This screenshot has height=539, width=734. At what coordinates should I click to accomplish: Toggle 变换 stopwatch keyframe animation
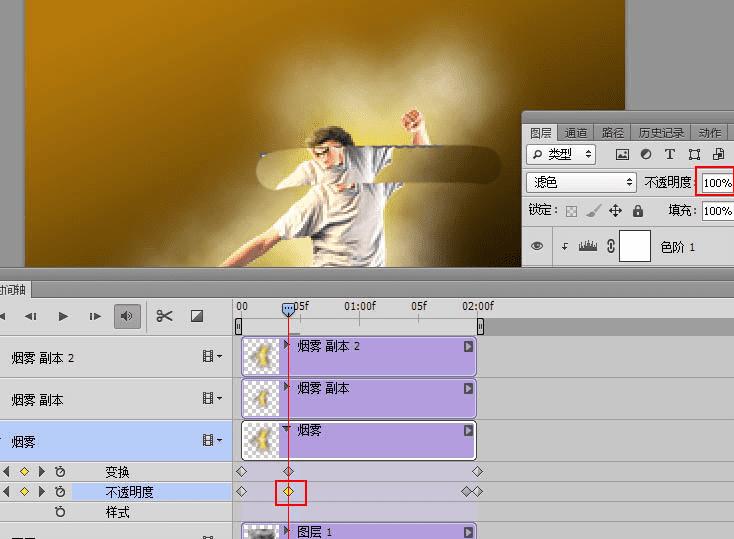[60, 472]
